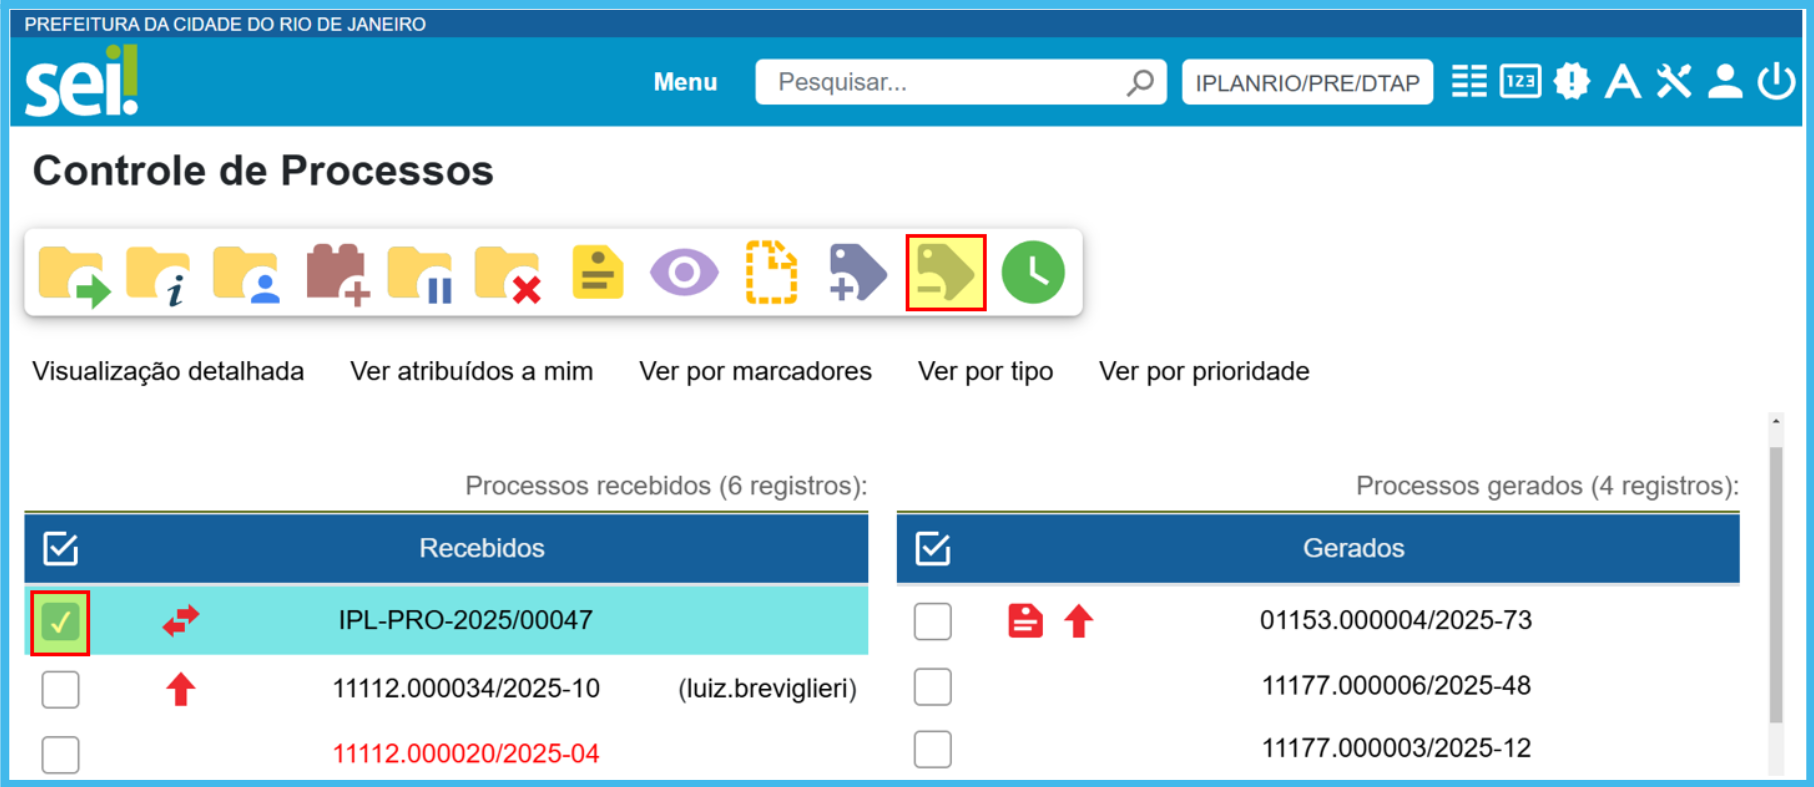Tick checkbox for process 01153.000004/2025-73
This screenshot has height=787, width=1814.
(x=932, y=621)
